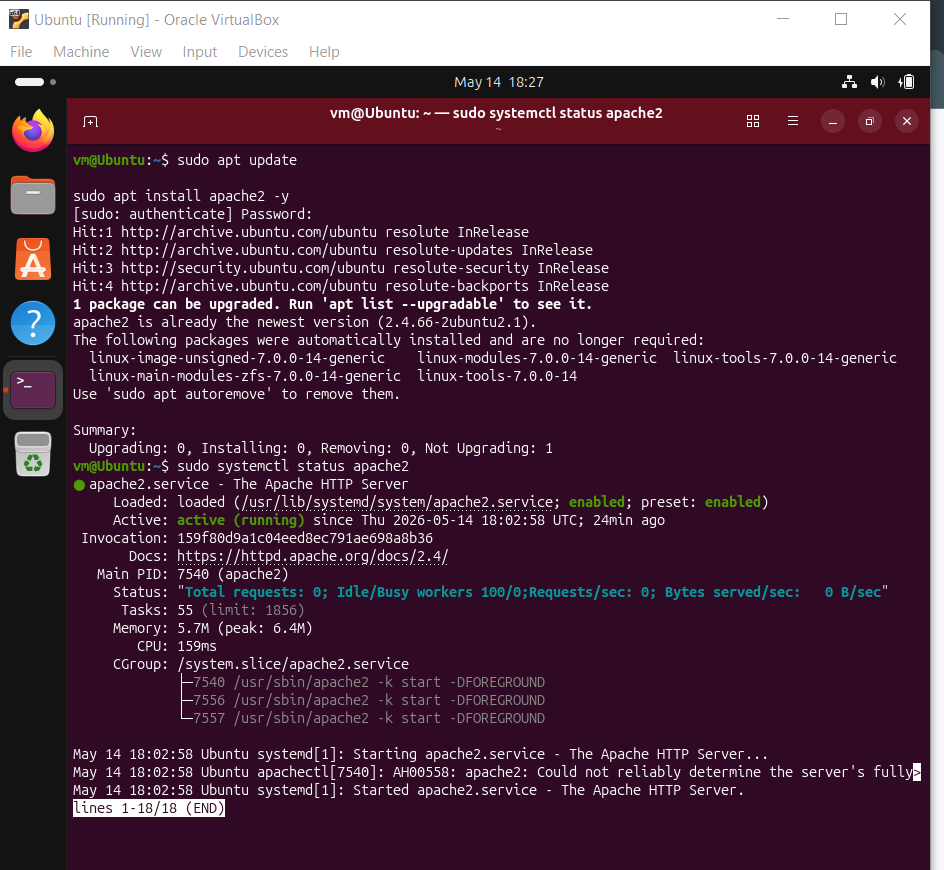The height and width of the screenshot is (870, 944).
Task: Click the 'Upgrading: 0, Installing: 0' summary line
Action: coord(321,449)
